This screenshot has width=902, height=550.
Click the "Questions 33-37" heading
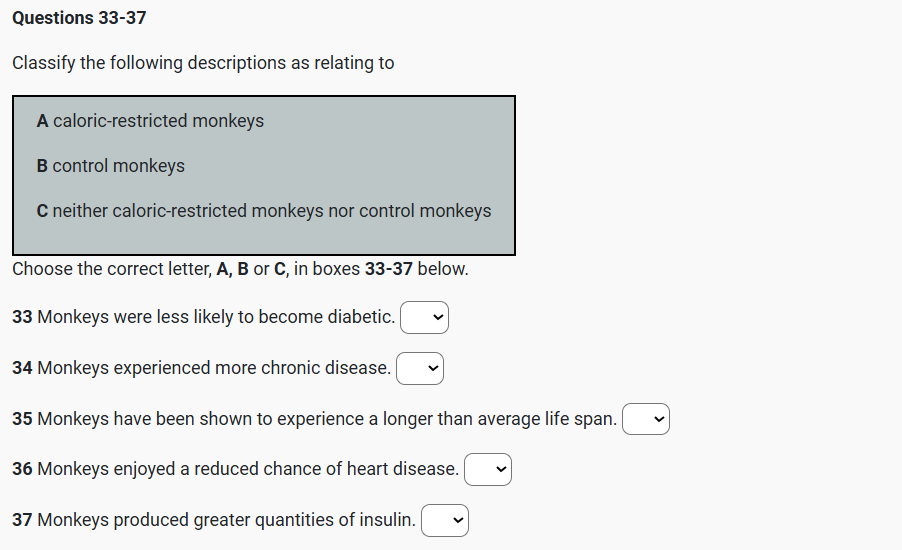79,18
